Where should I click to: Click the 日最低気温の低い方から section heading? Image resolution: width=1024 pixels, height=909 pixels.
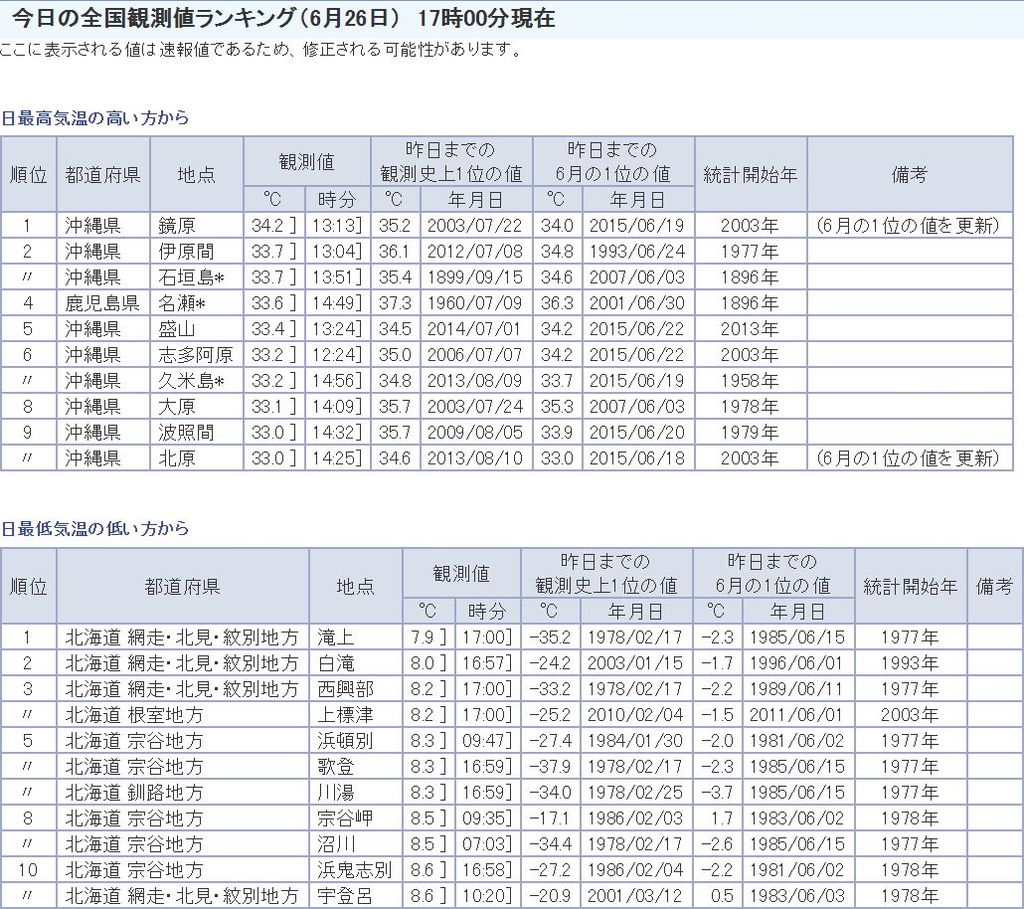(x=95, y=528)
